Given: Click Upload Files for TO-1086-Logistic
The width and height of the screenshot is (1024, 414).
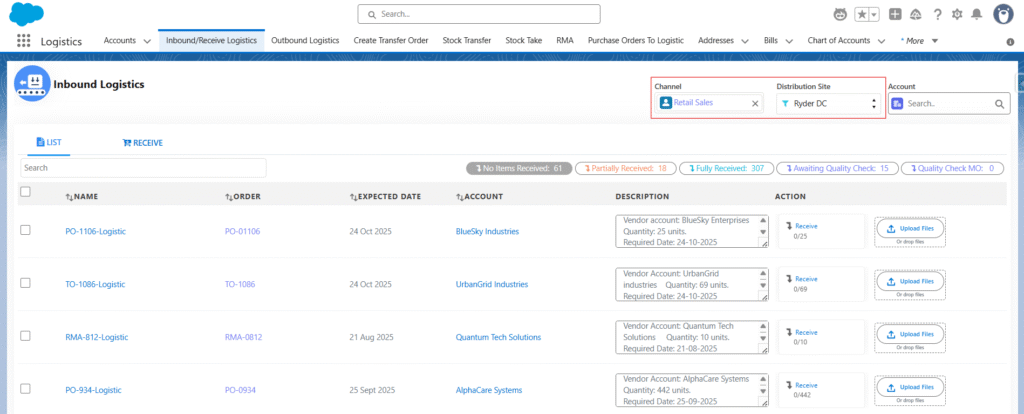Looking at the screenshot, I should click(910, 282).
